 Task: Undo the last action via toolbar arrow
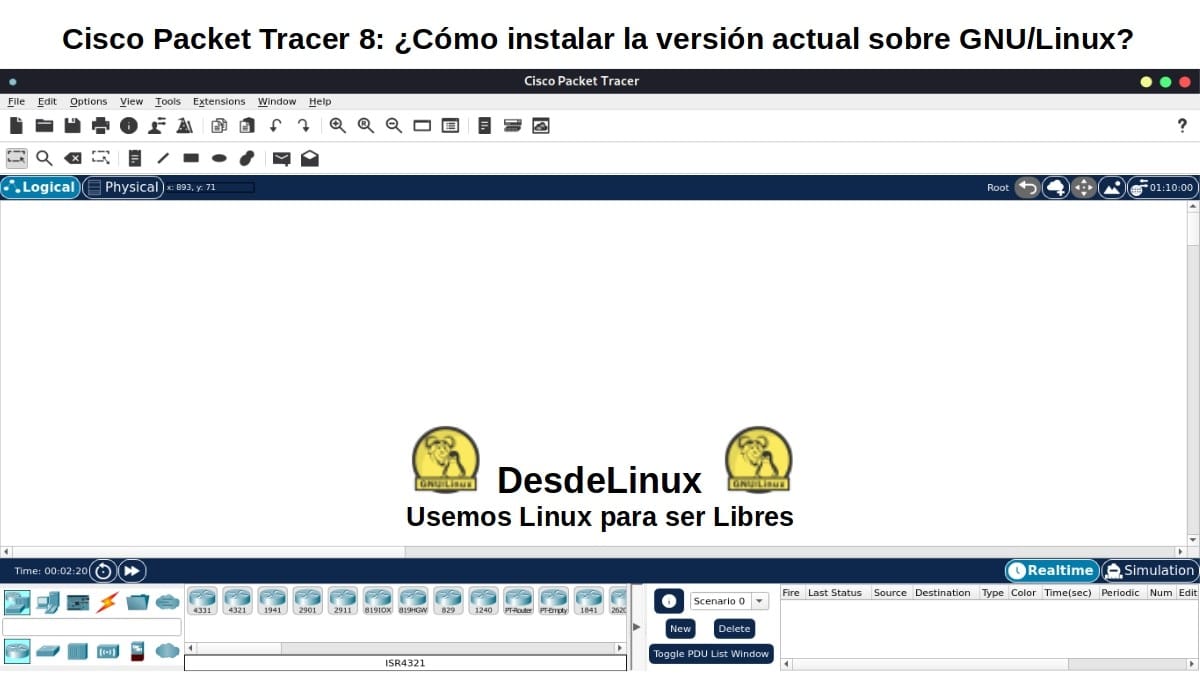click(x=275, y=125)
